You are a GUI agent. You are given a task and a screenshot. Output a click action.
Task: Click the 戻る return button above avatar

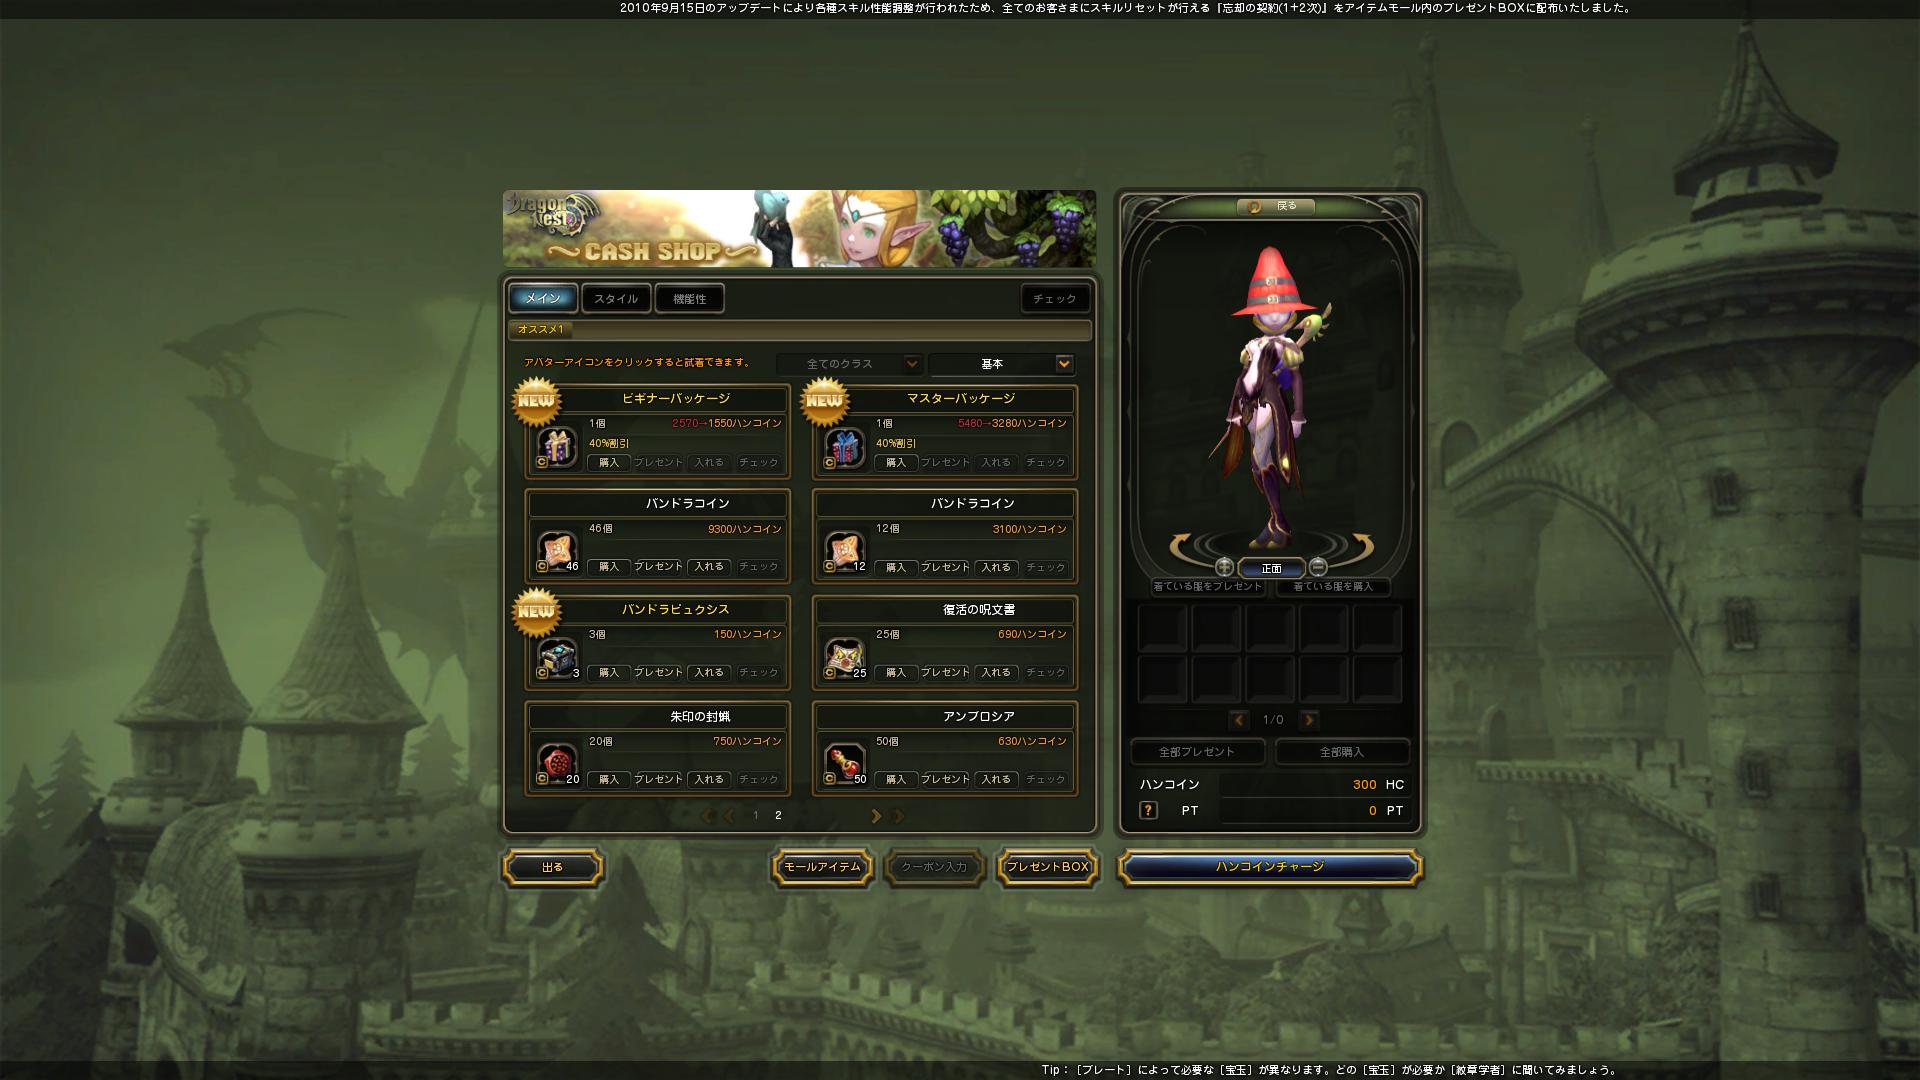[x=1275, y=206]
